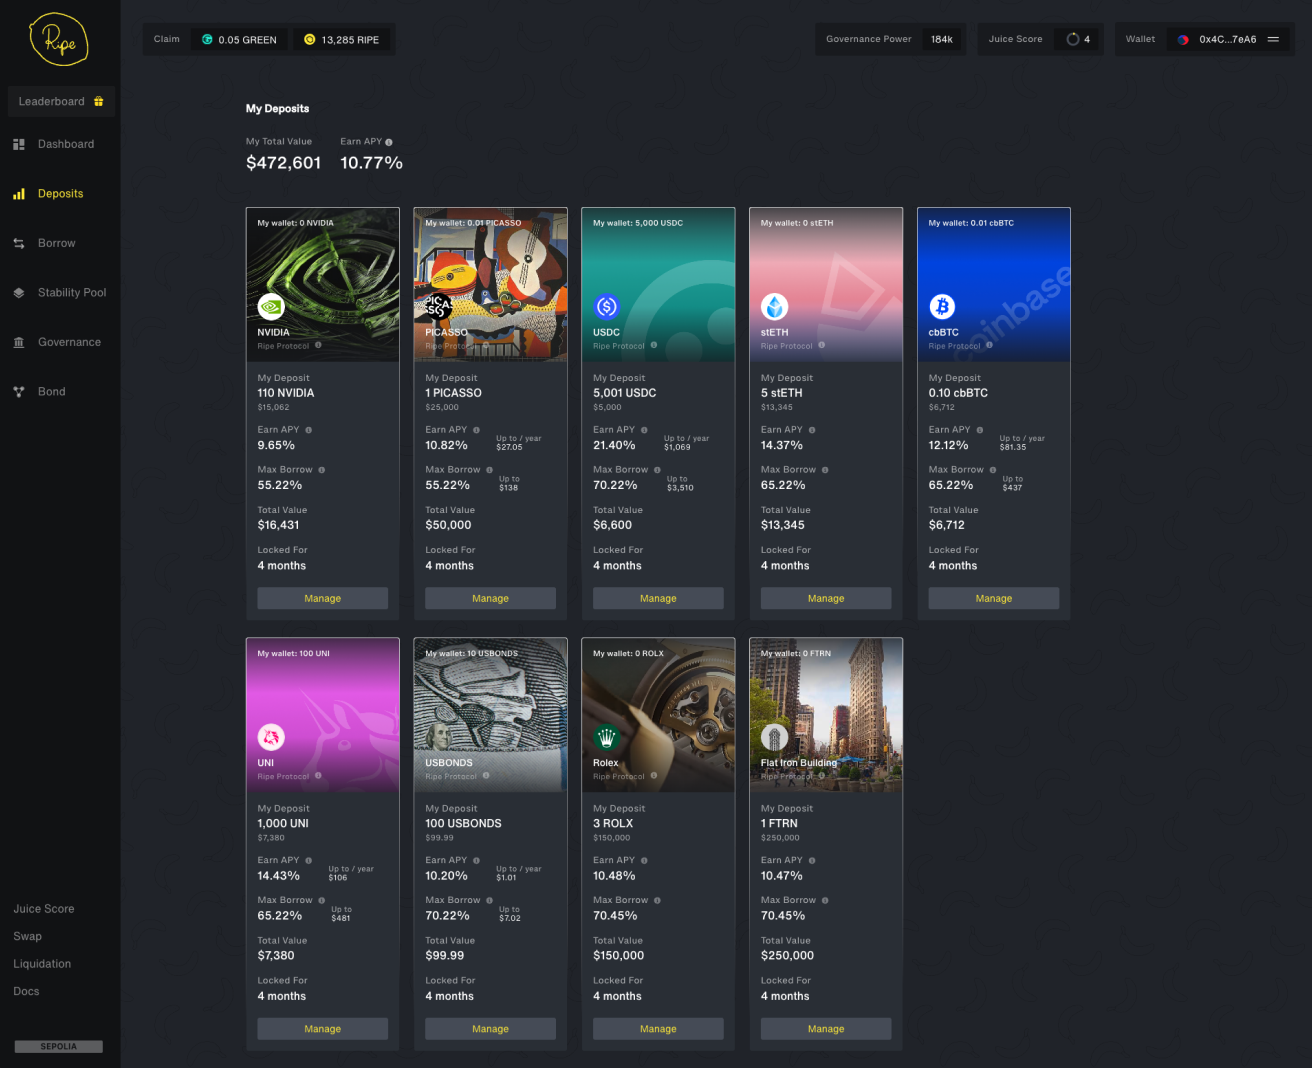
Task: Manage the NVIDIA deposit
Action: point(323,598)
